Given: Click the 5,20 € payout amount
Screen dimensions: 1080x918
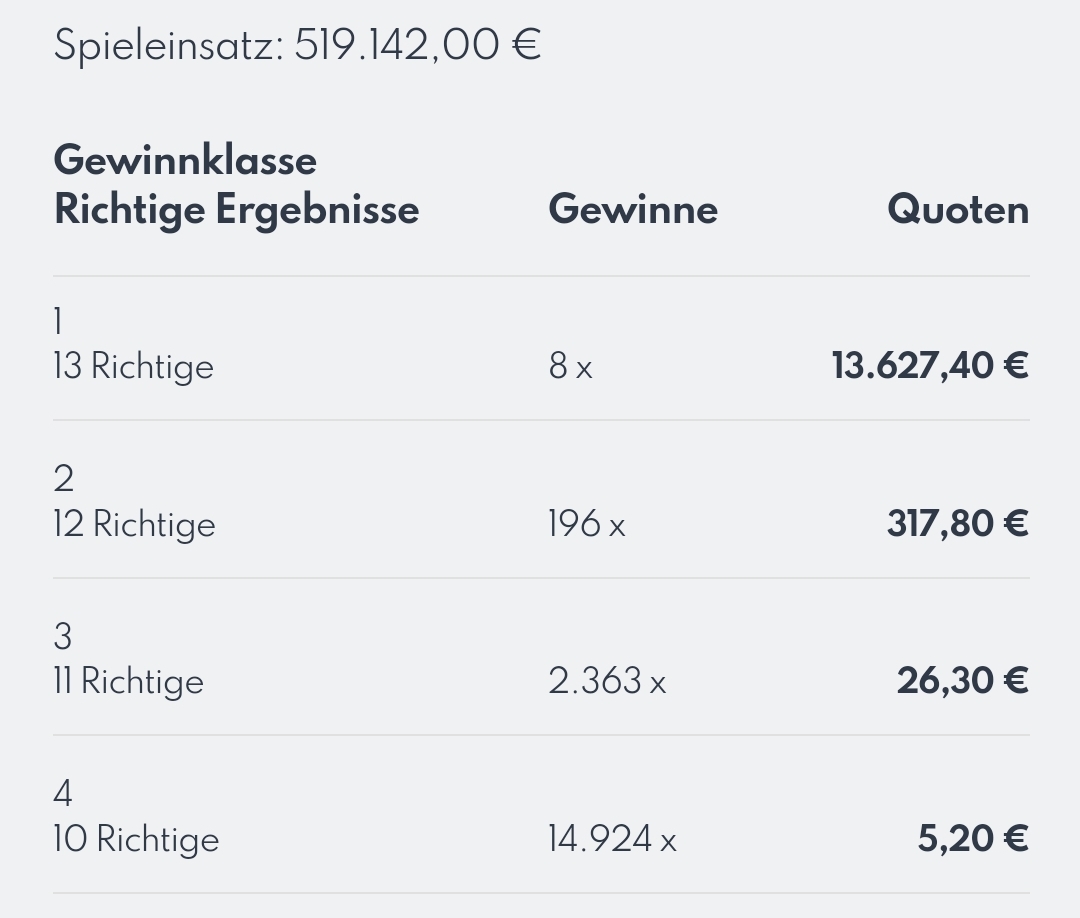Looking at the screenshot, I should 973,839.
